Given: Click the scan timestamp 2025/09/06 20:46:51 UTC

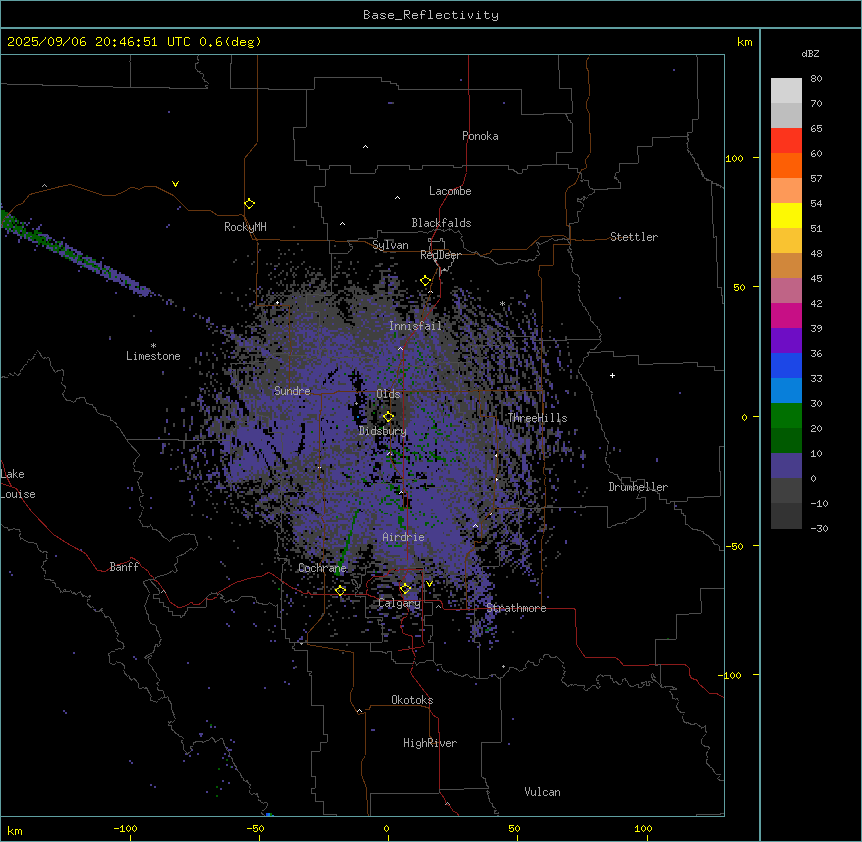Looking at the screenshot, I should point(98,42).
